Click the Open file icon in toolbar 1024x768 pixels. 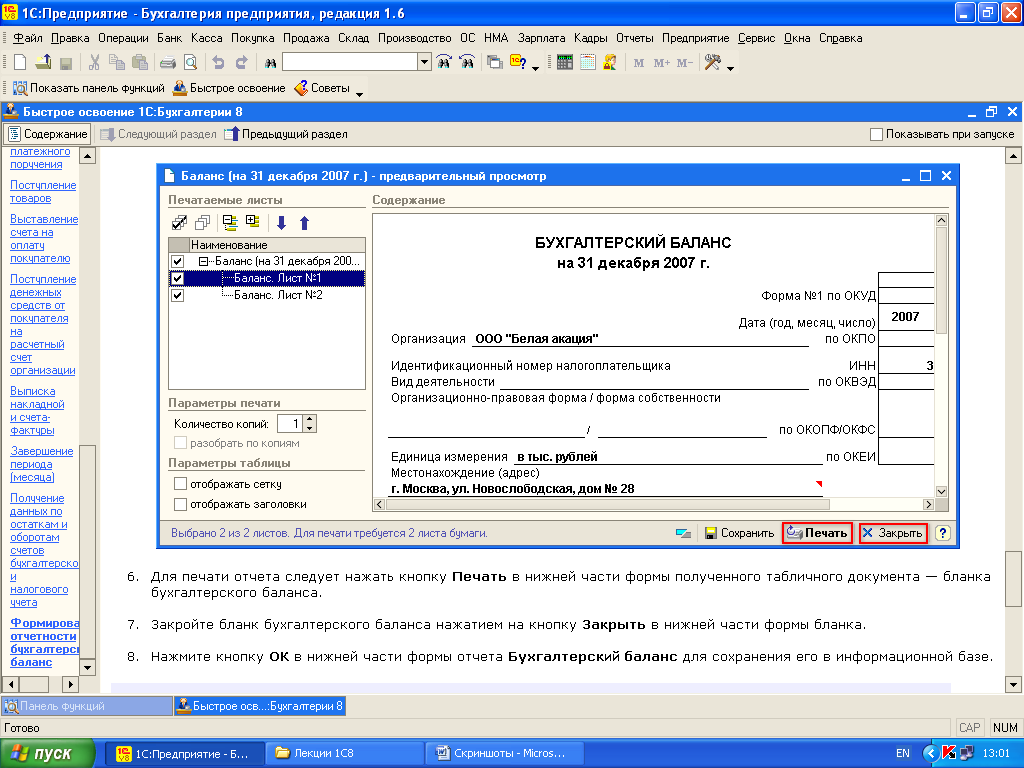pos(43,63)
